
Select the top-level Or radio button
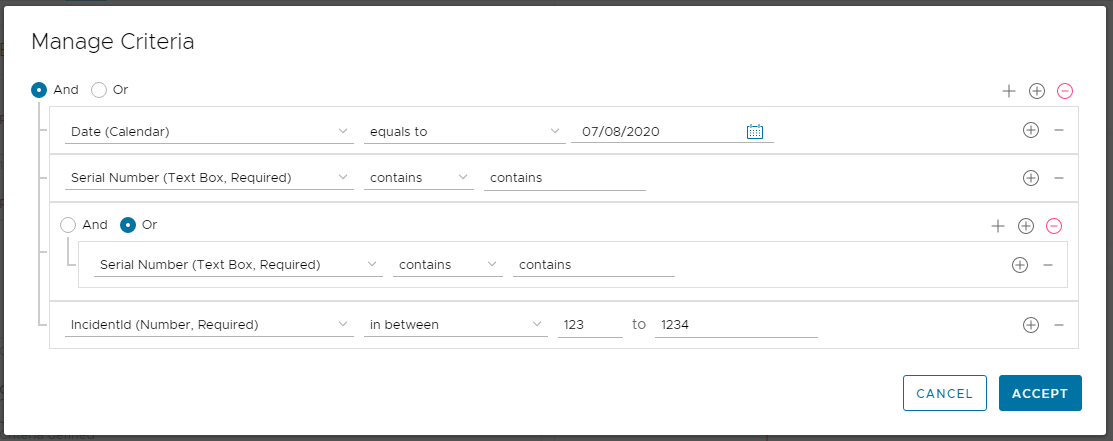[99, 90]
